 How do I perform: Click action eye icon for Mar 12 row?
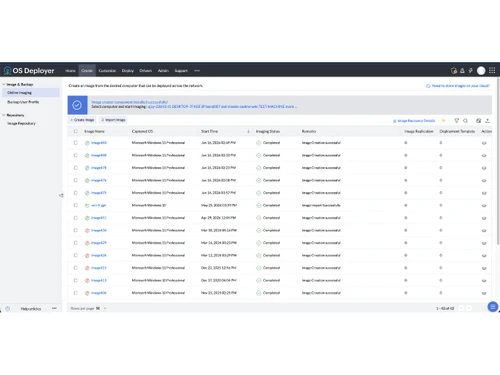[x=484, y=256]
